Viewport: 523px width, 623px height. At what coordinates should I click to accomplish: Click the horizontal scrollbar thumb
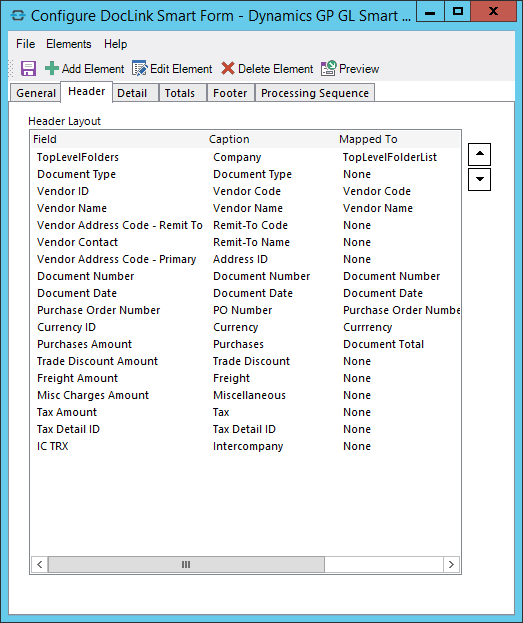[x=186, y=564]
